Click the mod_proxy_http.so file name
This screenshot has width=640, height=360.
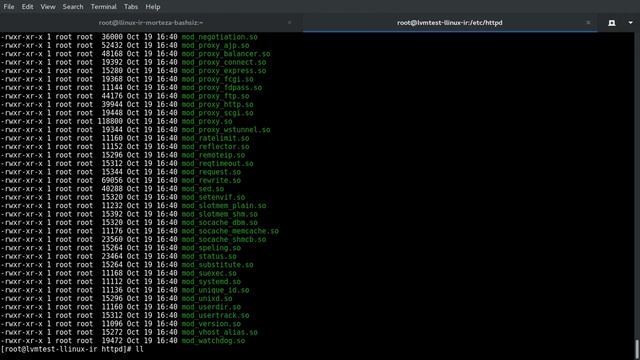218,104
